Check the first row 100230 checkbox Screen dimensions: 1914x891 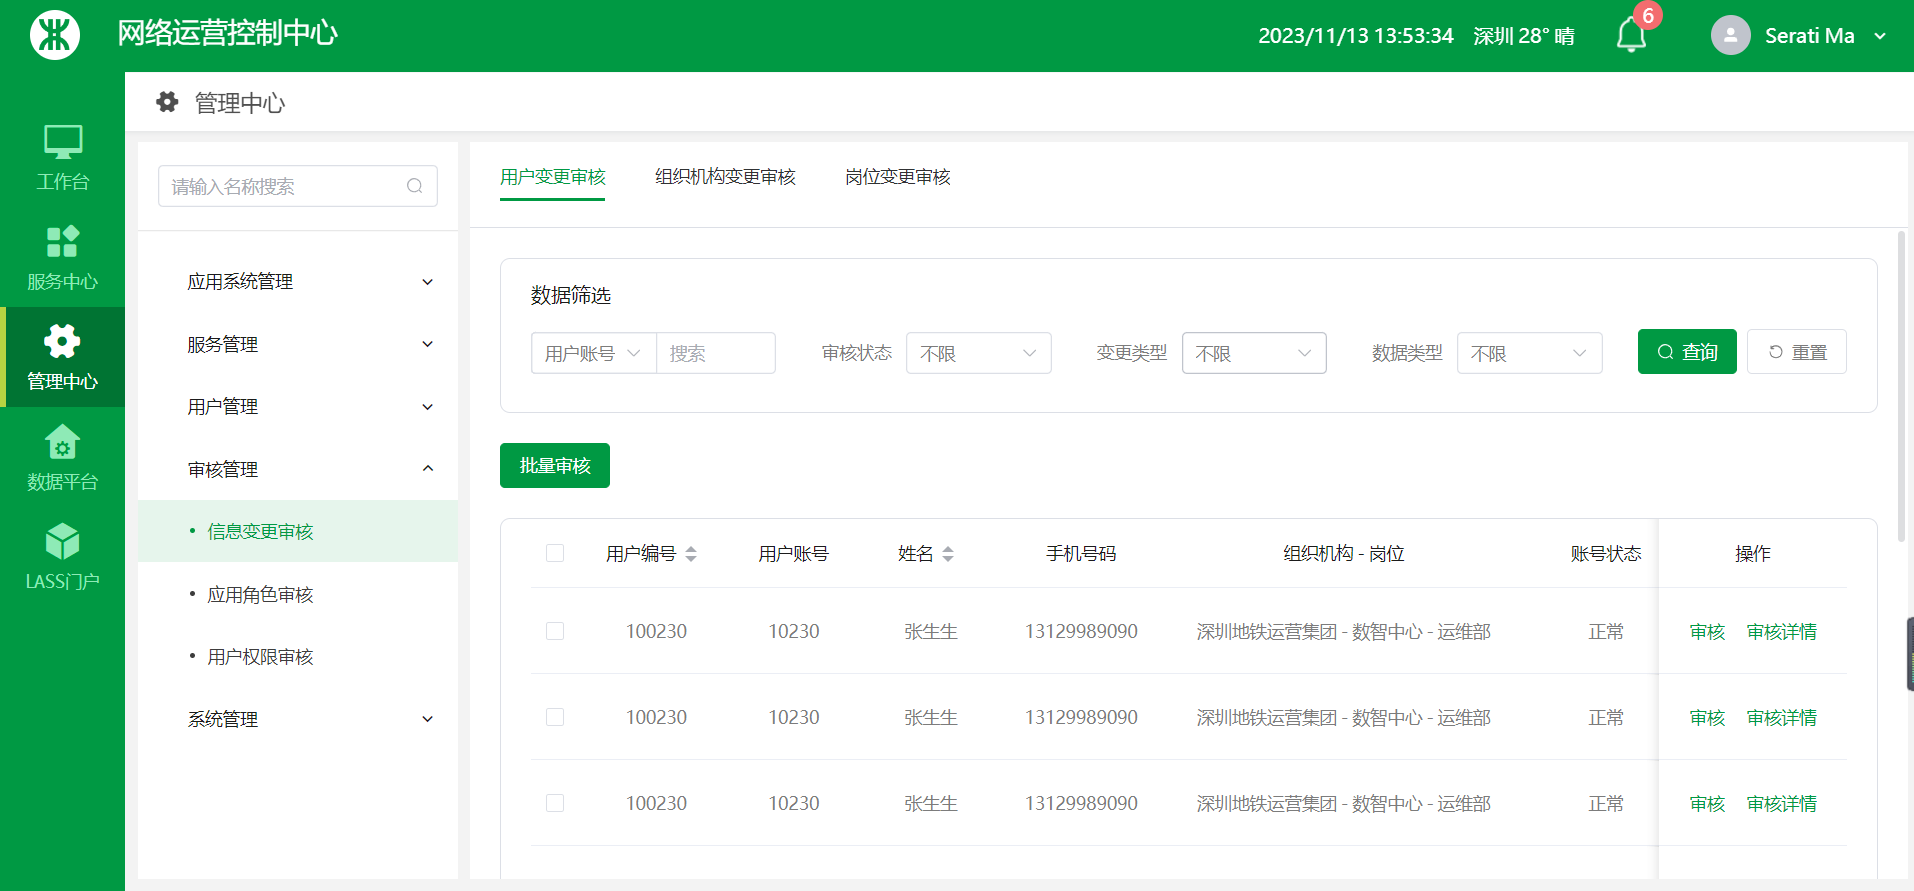point(555,631)
